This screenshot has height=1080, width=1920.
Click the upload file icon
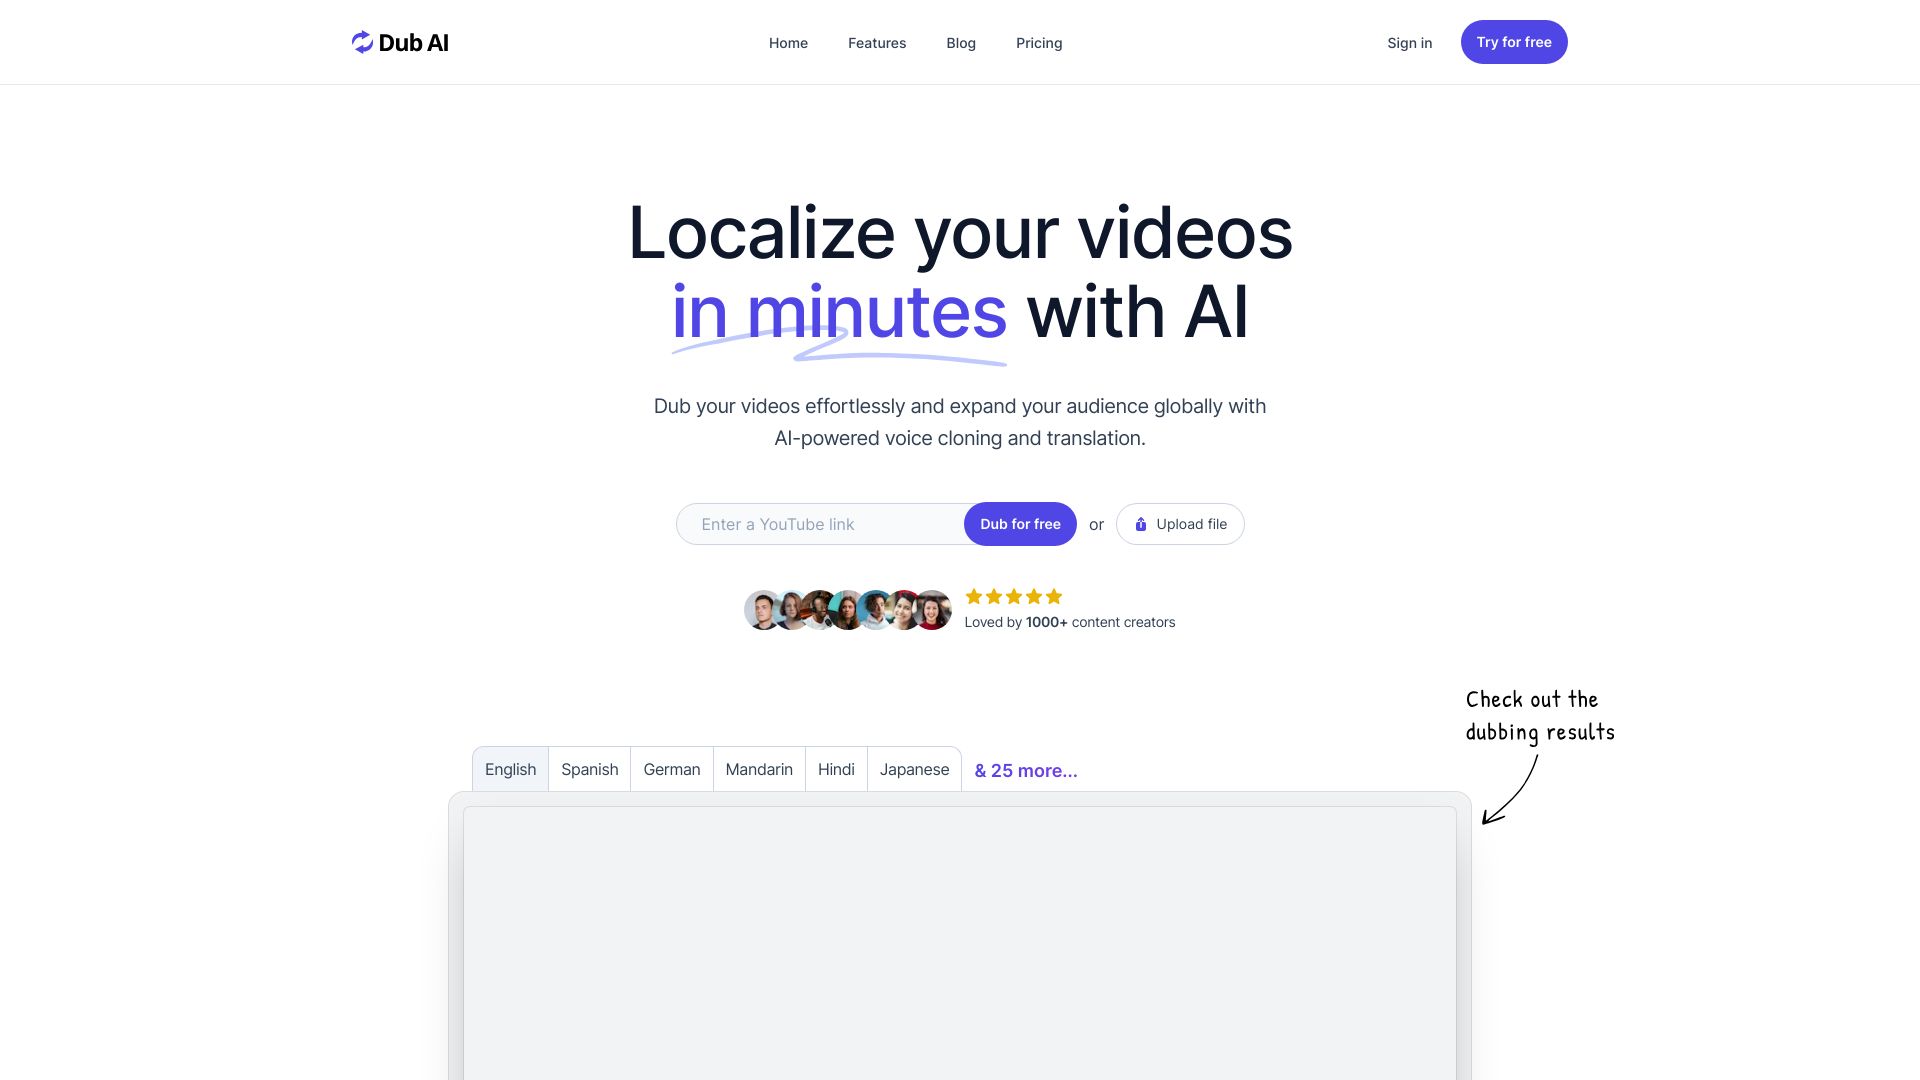coord(1139,524)
